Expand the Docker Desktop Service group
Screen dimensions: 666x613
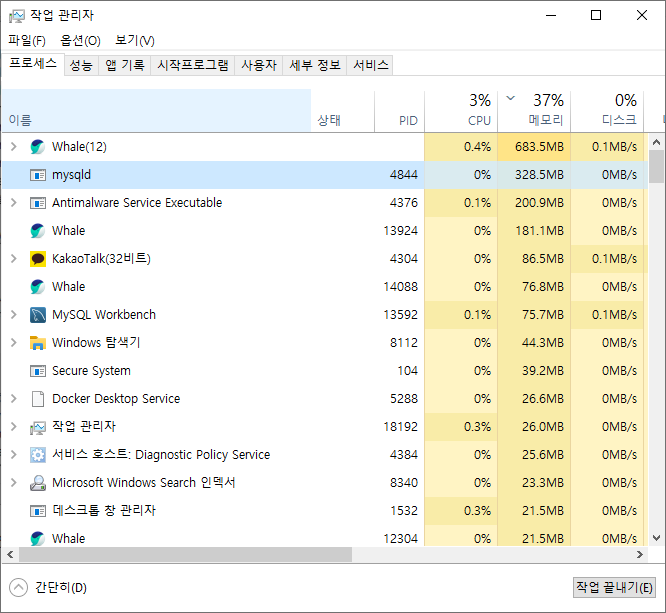pyautogui.click(x=14, y=398)
